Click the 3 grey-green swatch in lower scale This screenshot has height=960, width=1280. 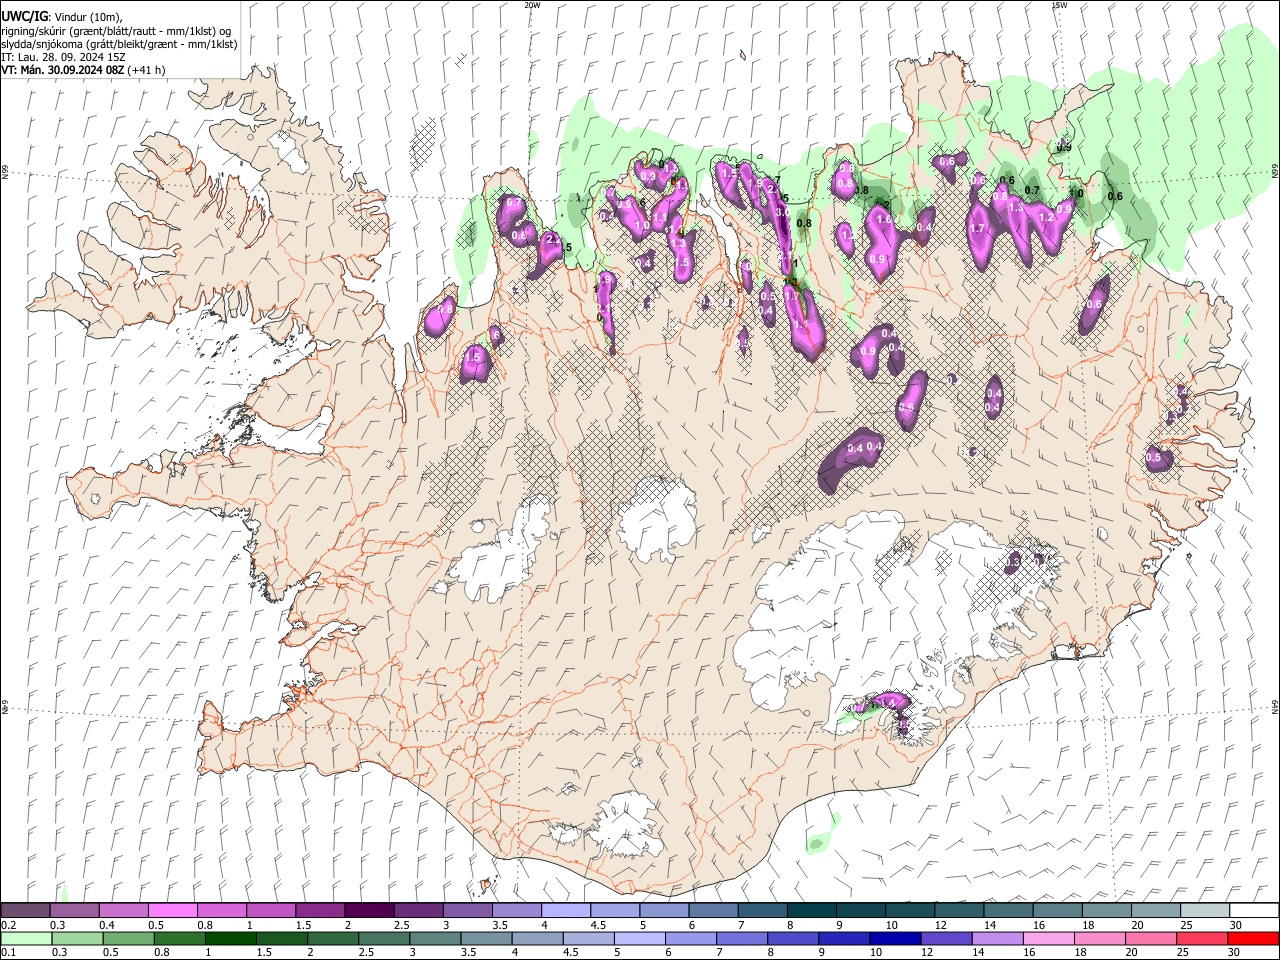[x=434, y=938]
